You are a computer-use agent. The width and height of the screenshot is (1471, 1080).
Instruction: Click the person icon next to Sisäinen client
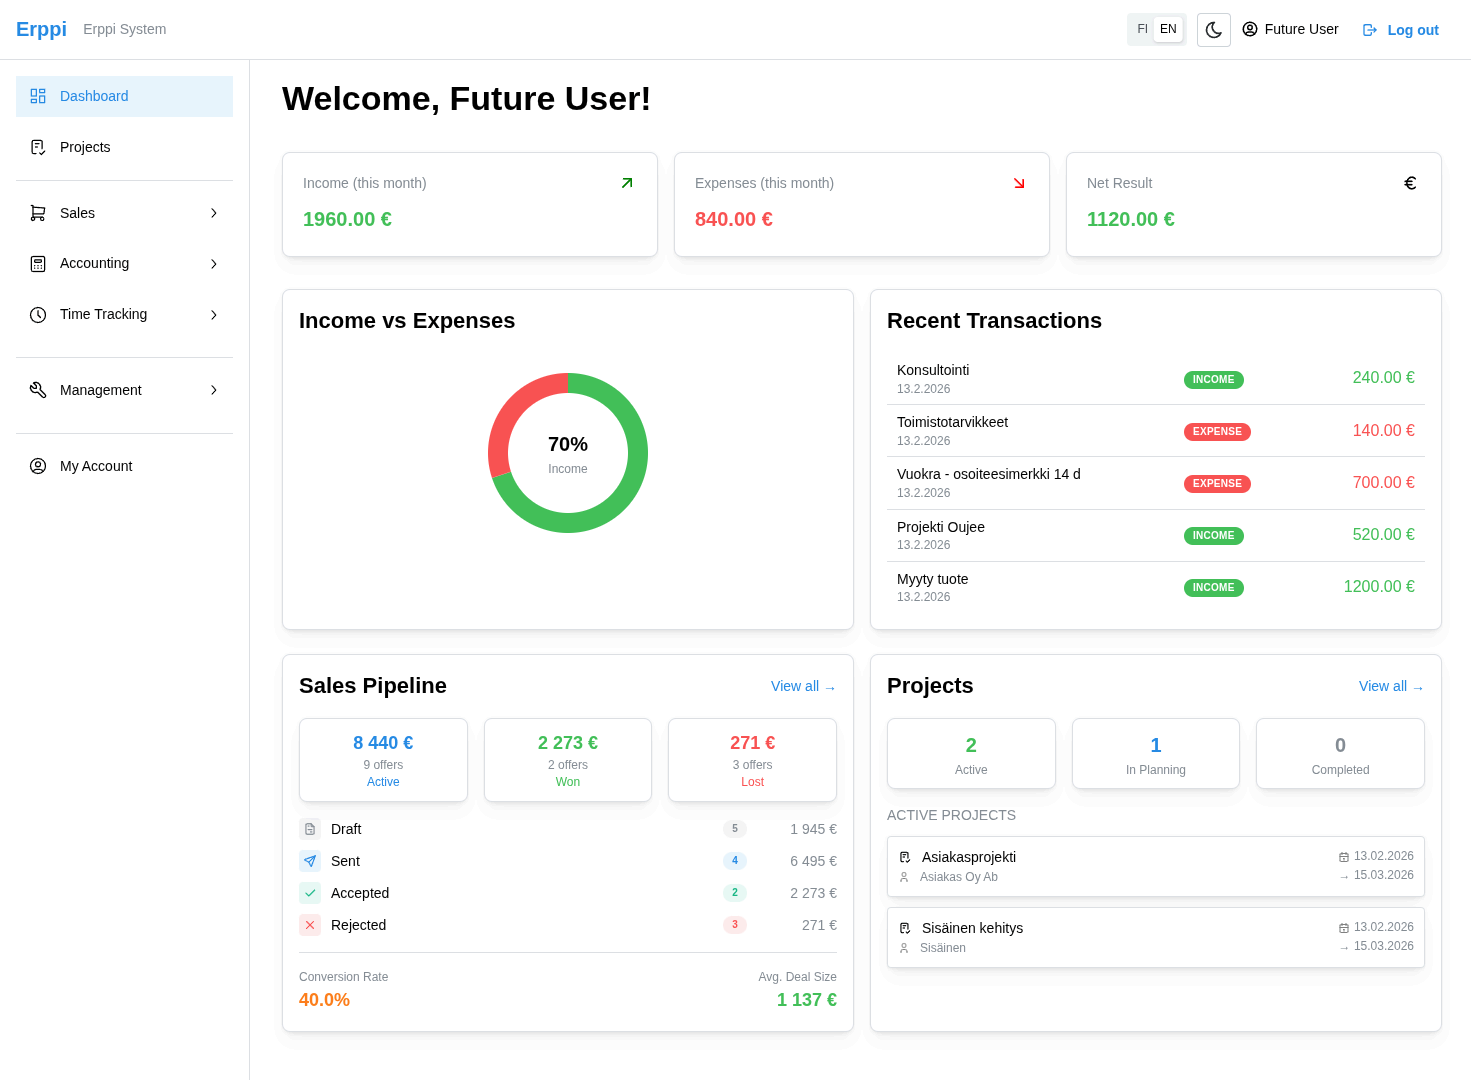click(x=904, y=948)
